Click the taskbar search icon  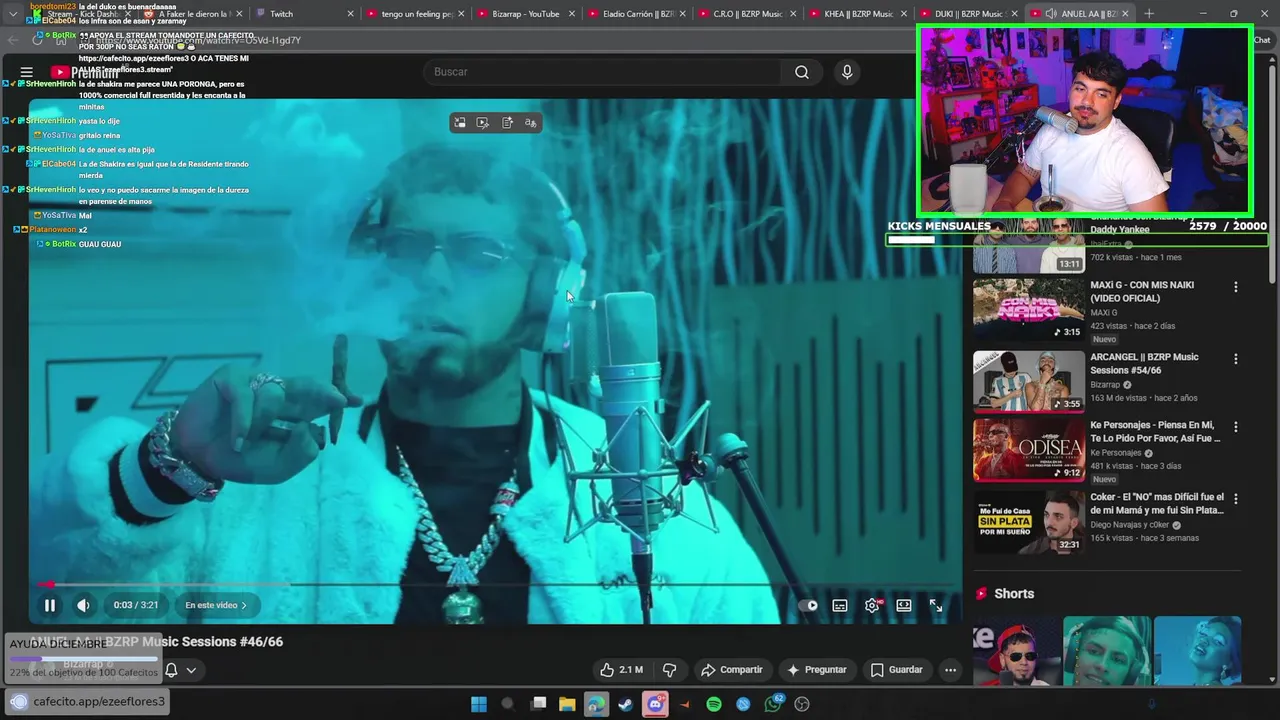click(507, 704)
